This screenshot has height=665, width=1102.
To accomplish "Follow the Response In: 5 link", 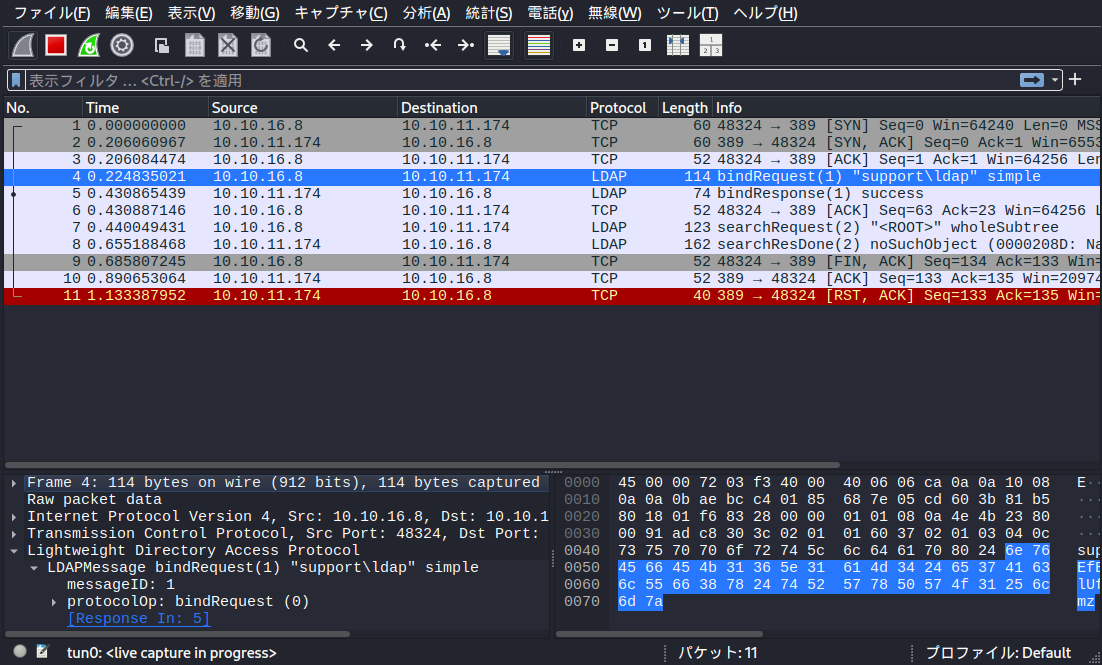I will [138, 619].
